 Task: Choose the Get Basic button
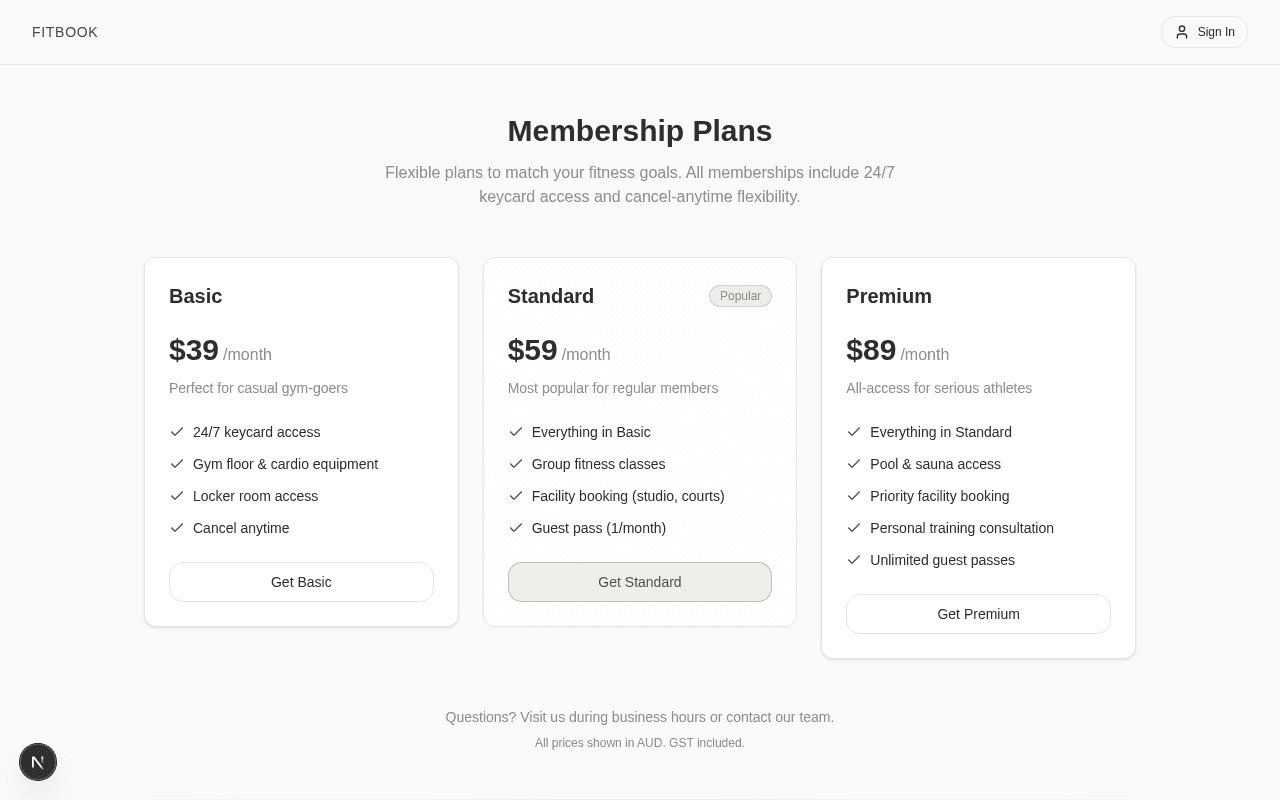click(x=301, y=582)
